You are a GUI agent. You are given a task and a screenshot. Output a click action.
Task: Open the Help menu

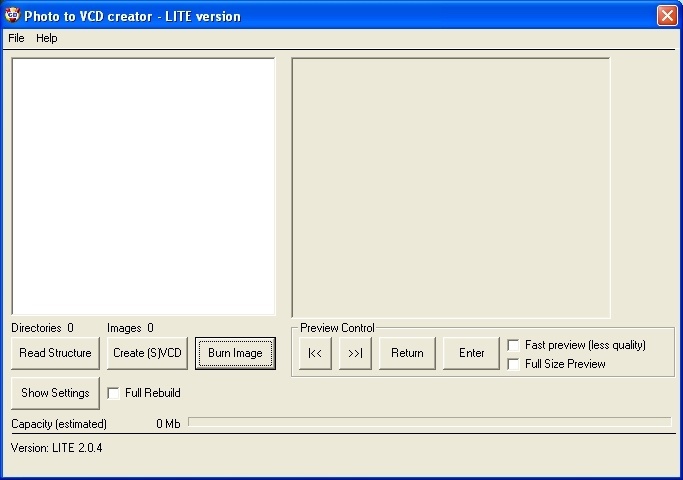47,38
